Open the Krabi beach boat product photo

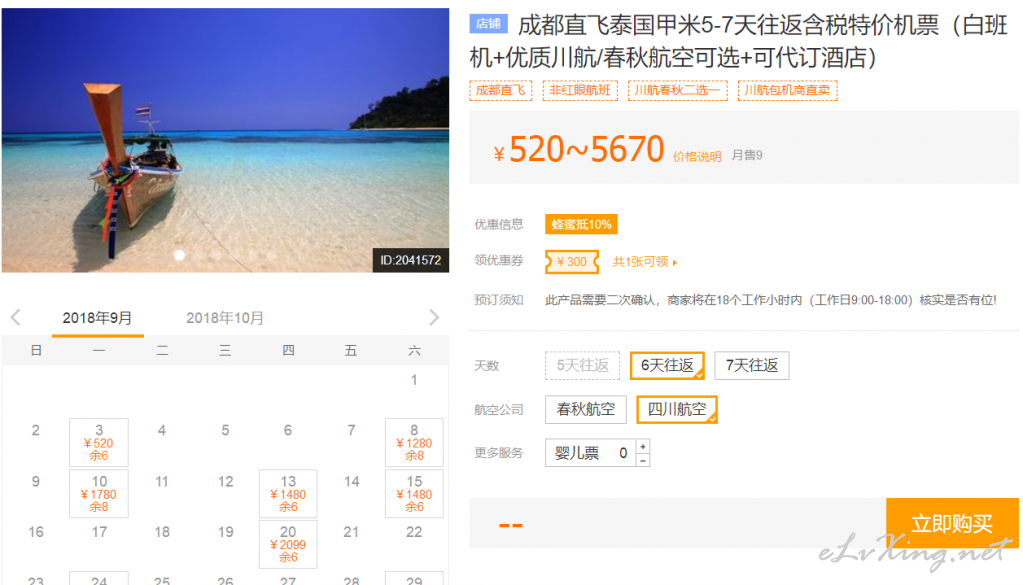[x=225, y=140]
